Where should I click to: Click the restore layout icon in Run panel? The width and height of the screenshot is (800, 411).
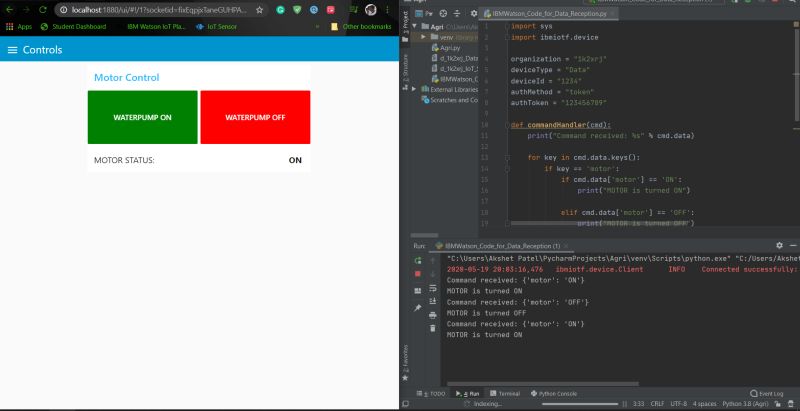pos(418,291)
